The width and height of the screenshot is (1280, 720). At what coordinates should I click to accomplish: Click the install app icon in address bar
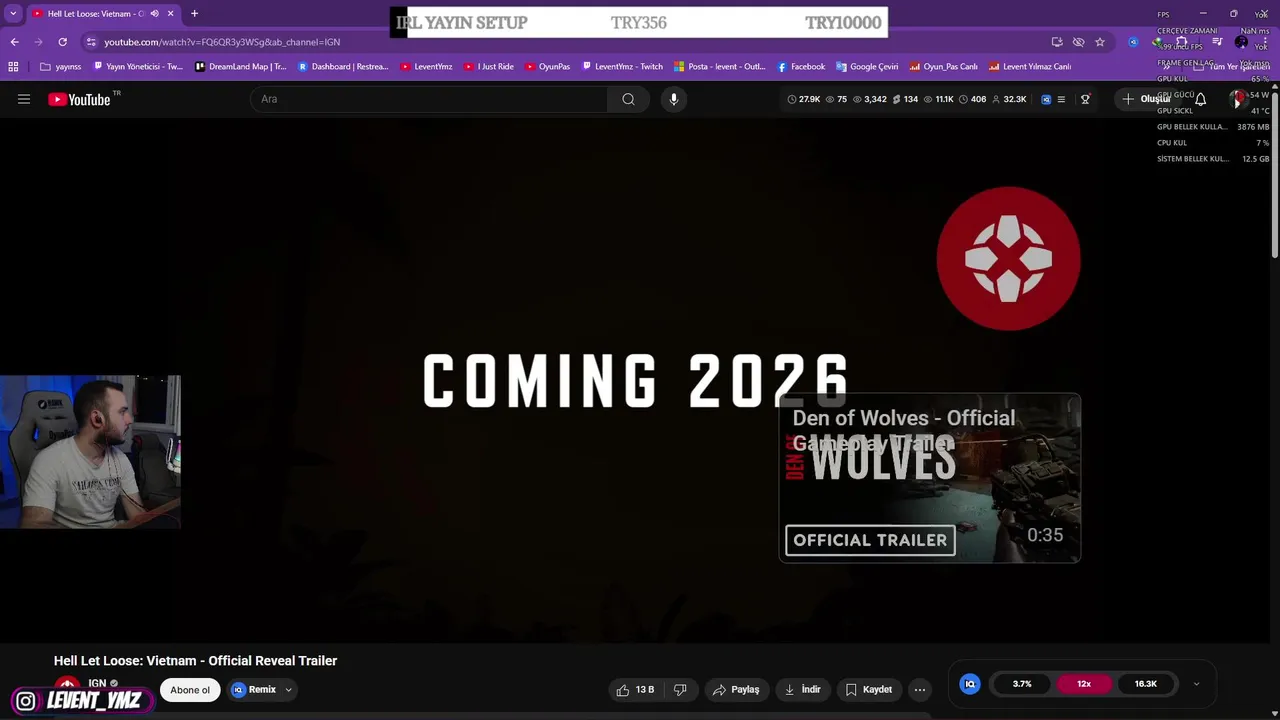(x=1057, y=42)
